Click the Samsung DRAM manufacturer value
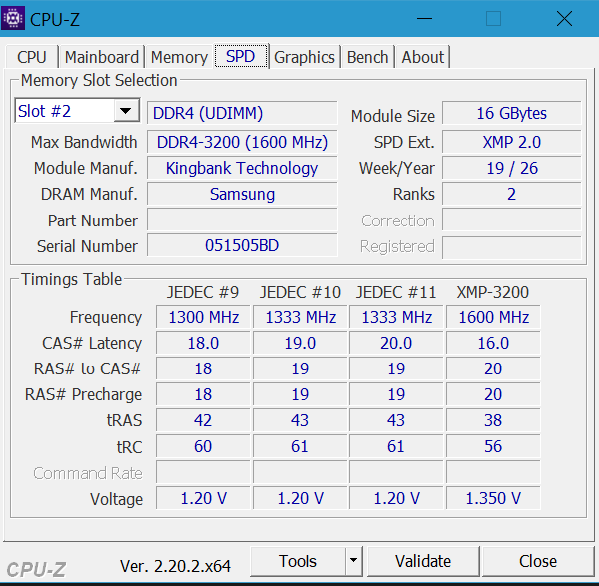 pyautogui.click(x=242, y=194)
